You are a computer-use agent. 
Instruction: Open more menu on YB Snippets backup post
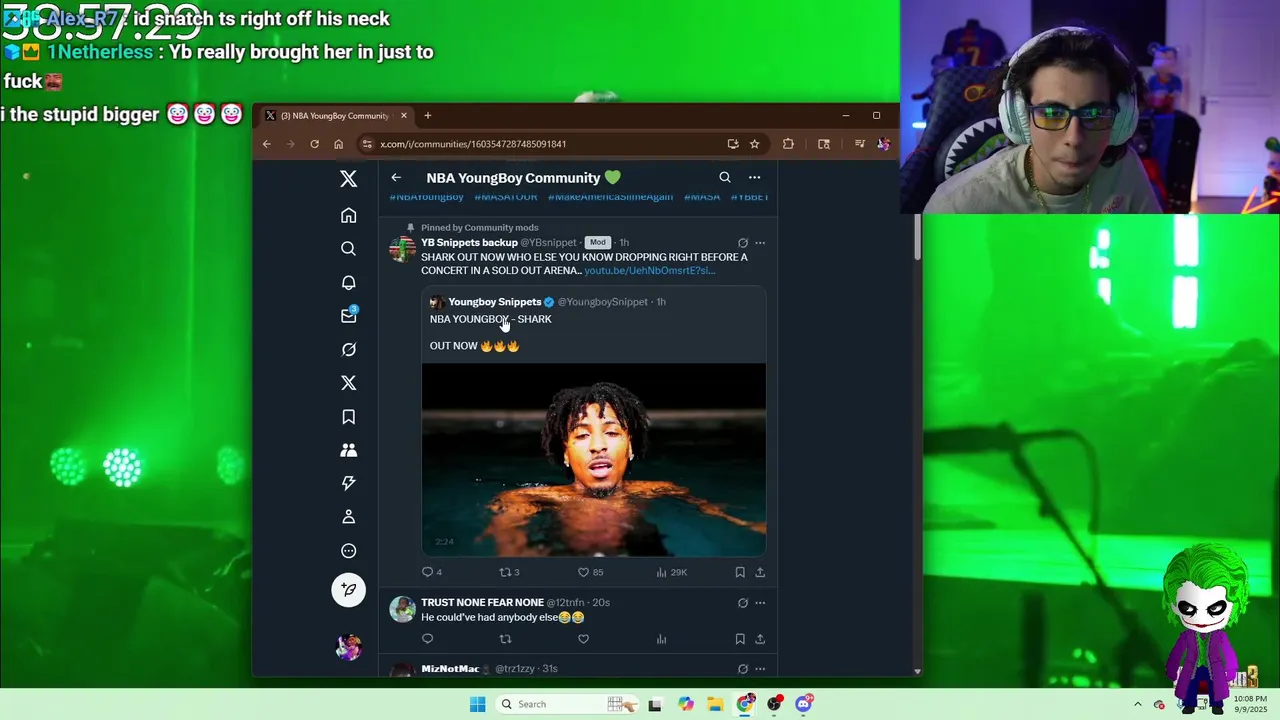(760, 243)
